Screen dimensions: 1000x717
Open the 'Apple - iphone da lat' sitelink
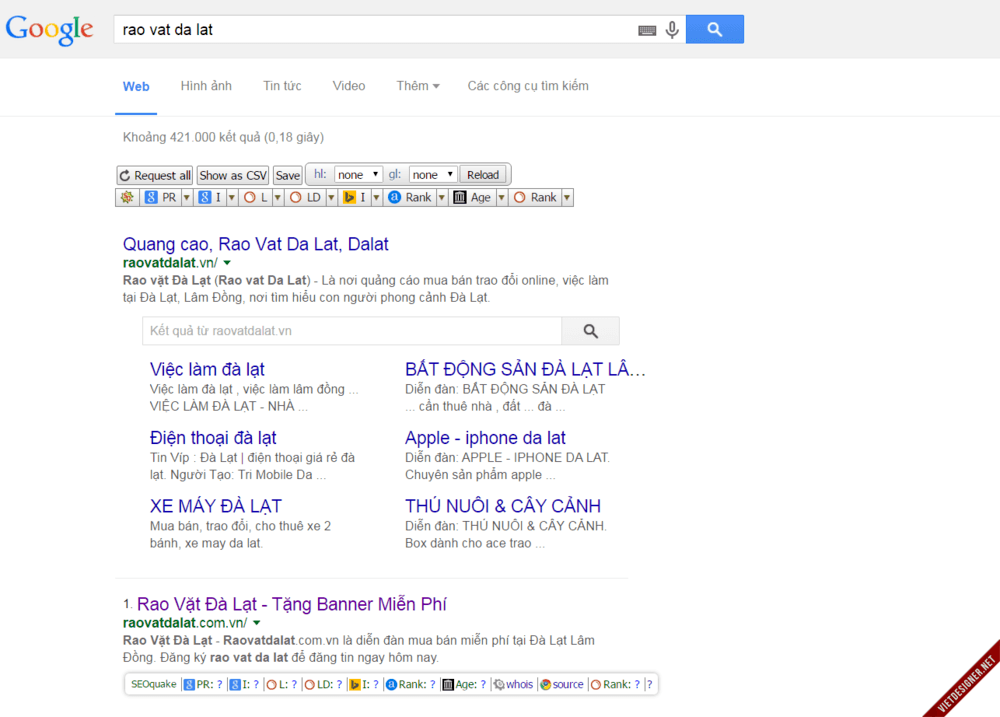pyautogui.click(x=485, y=438)
